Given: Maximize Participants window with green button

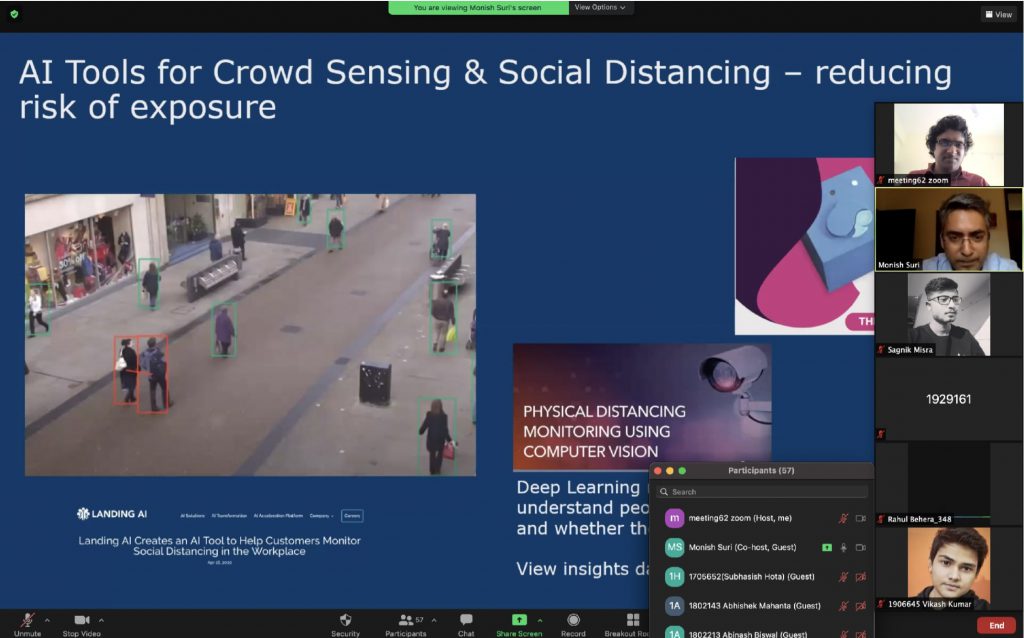Looking at the screenshot, I should [x=682, y=471].
